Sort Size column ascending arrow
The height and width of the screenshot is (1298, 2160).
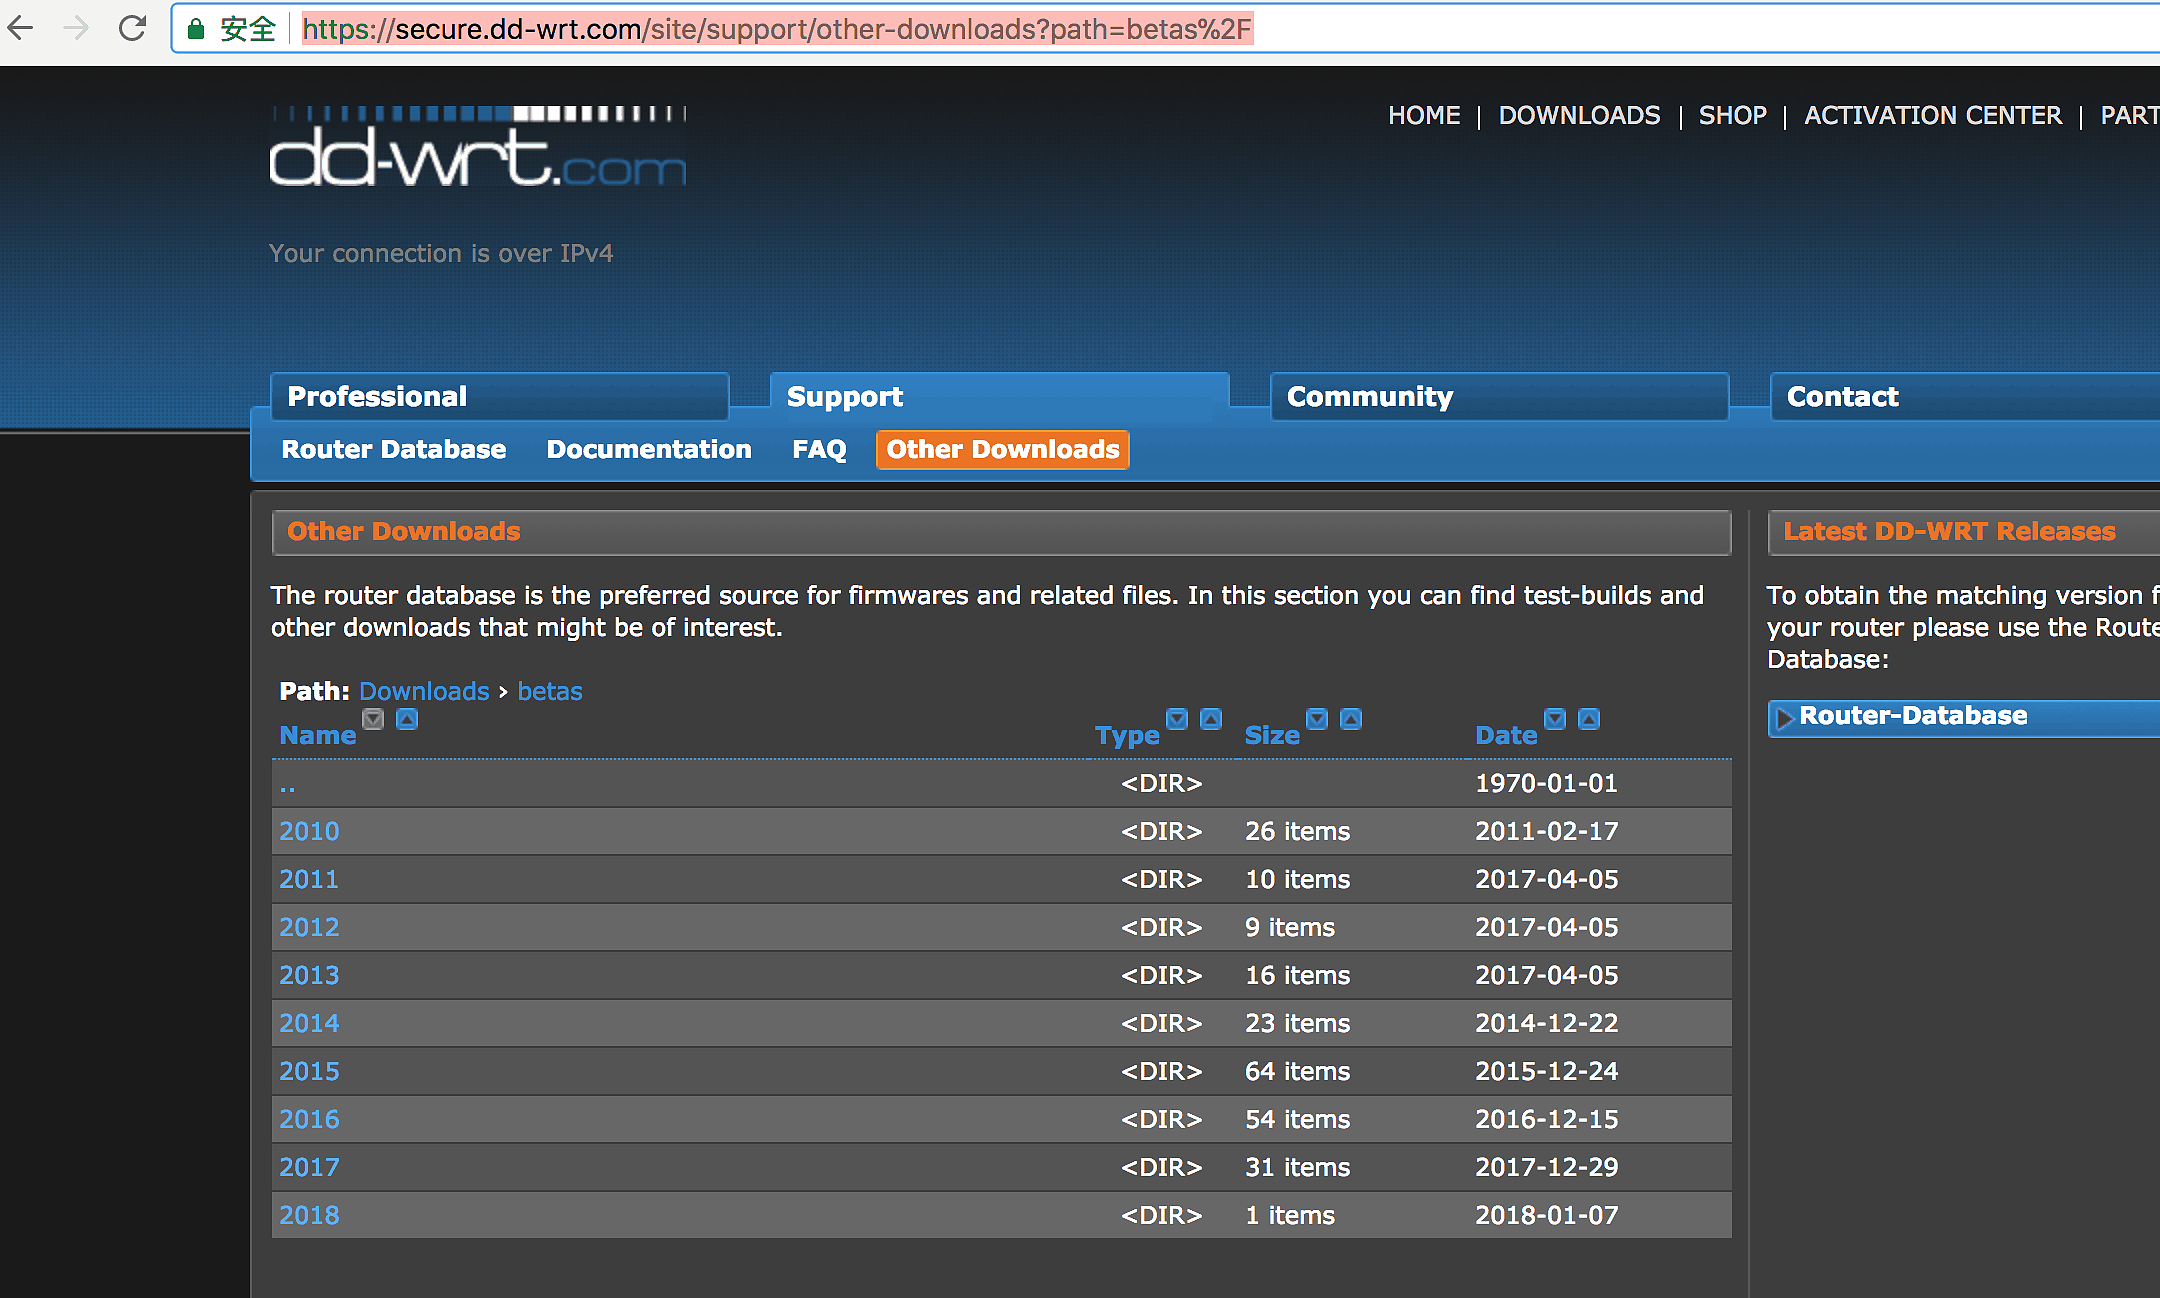[1351, 719]
